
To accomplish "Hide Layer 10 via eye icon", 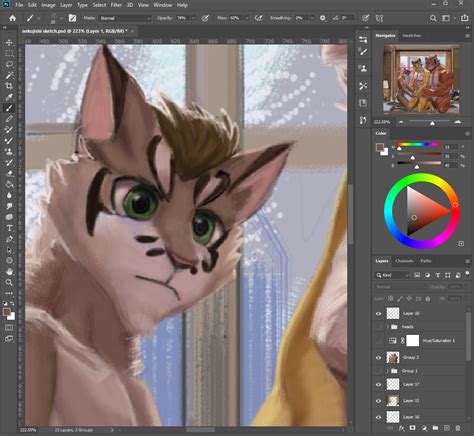I will click(x=378, y=314).
